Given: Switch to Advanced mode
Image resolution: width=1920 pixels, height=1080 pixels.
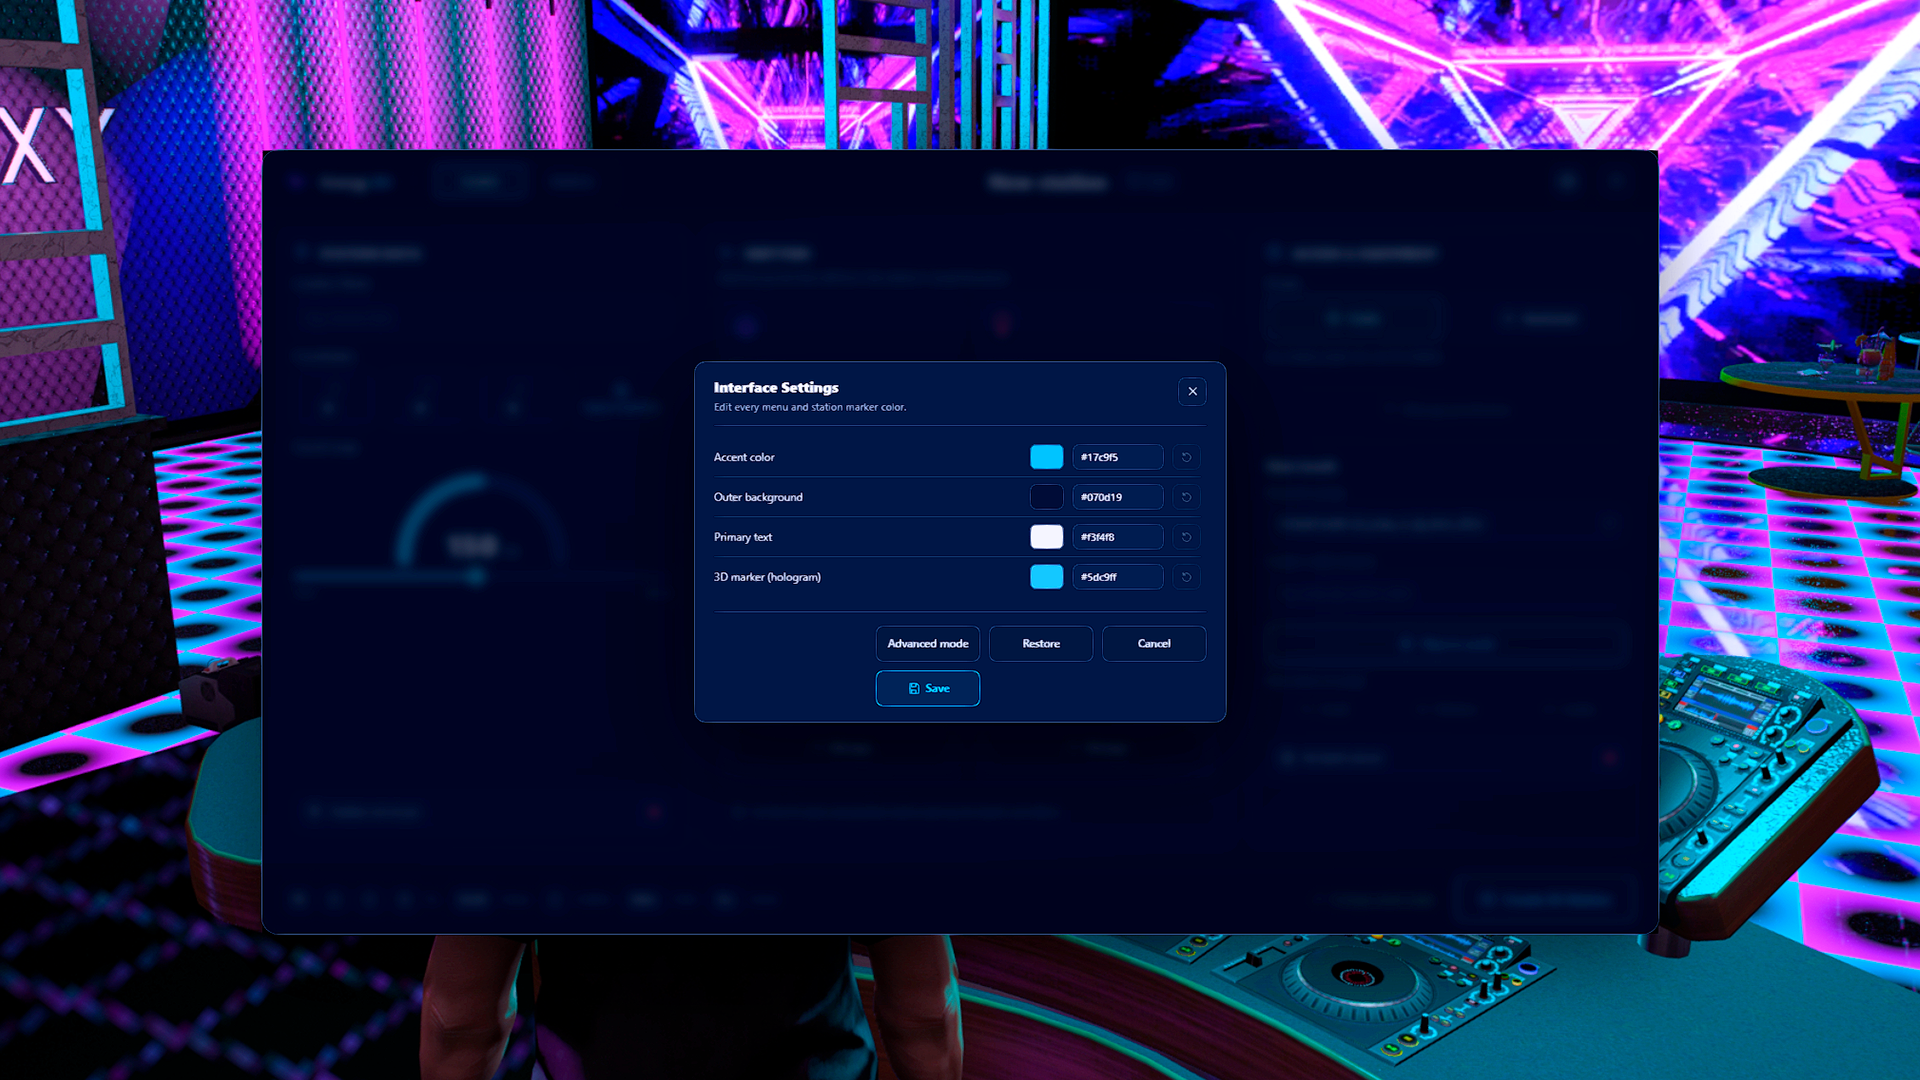Looking at the screenshot, I should click(x=928, y=644).
